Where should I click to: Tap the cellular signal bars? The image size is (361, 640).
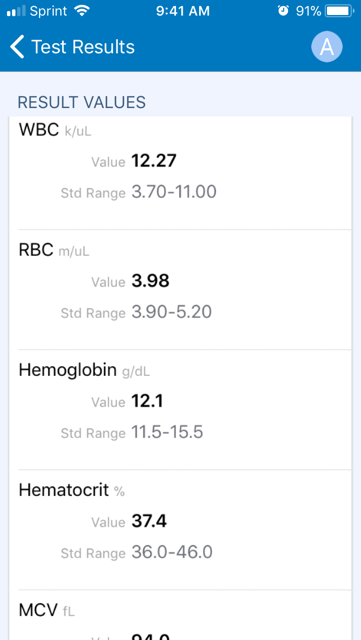point(16,11)
